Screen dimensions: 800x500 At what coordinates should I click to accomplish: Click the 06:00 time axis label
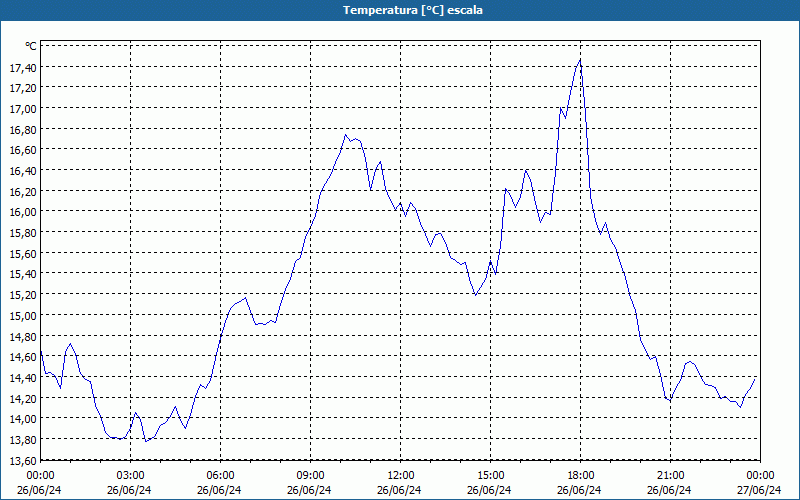(220, 476)
